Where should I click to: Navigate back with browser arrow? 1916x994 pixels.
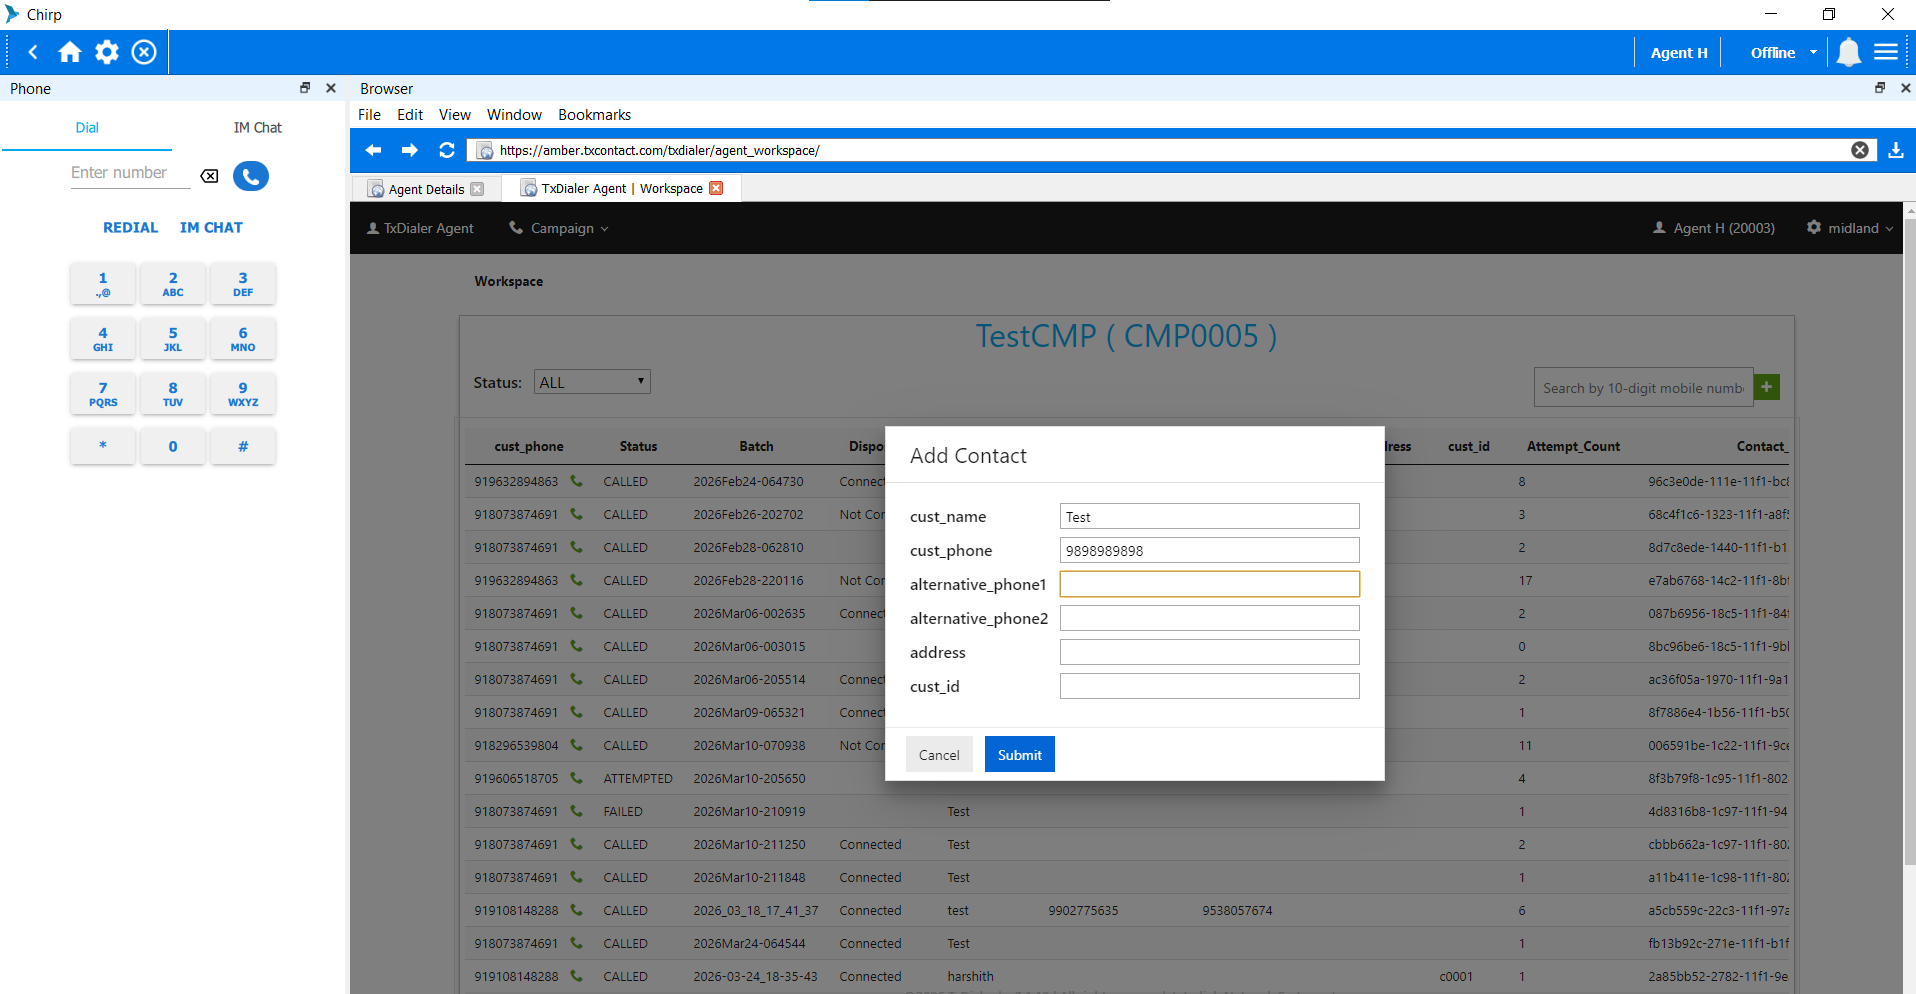[x=374, y=150]
